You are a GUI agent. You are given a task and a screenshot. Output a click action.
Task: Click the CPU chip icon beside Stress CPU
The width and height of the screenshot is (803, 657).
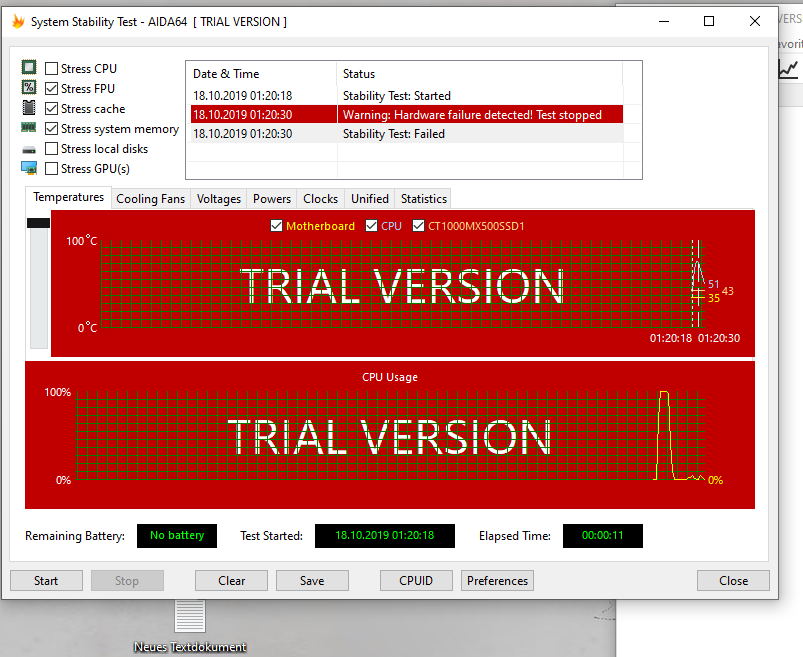[29, 67]
